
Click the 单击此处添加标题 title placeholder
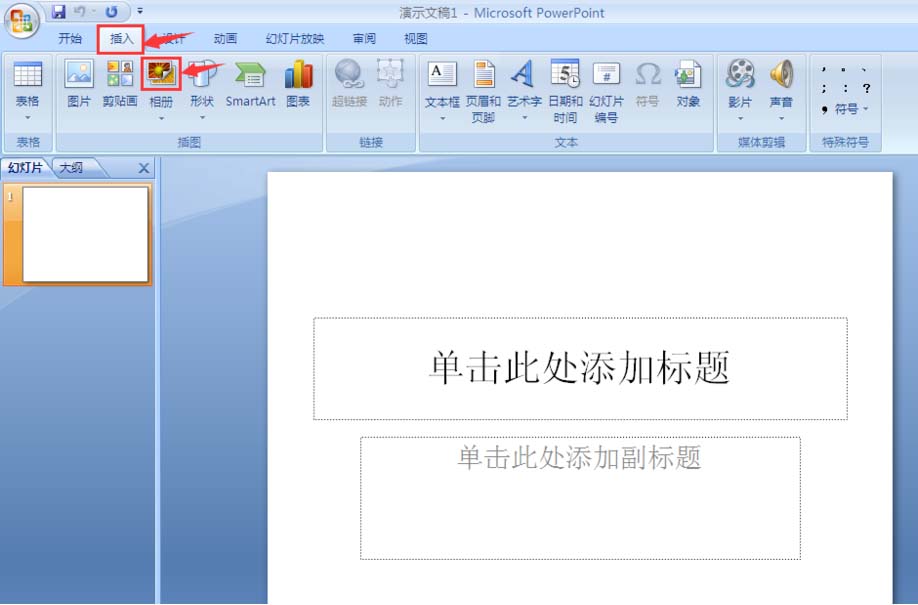pos(580,368)
